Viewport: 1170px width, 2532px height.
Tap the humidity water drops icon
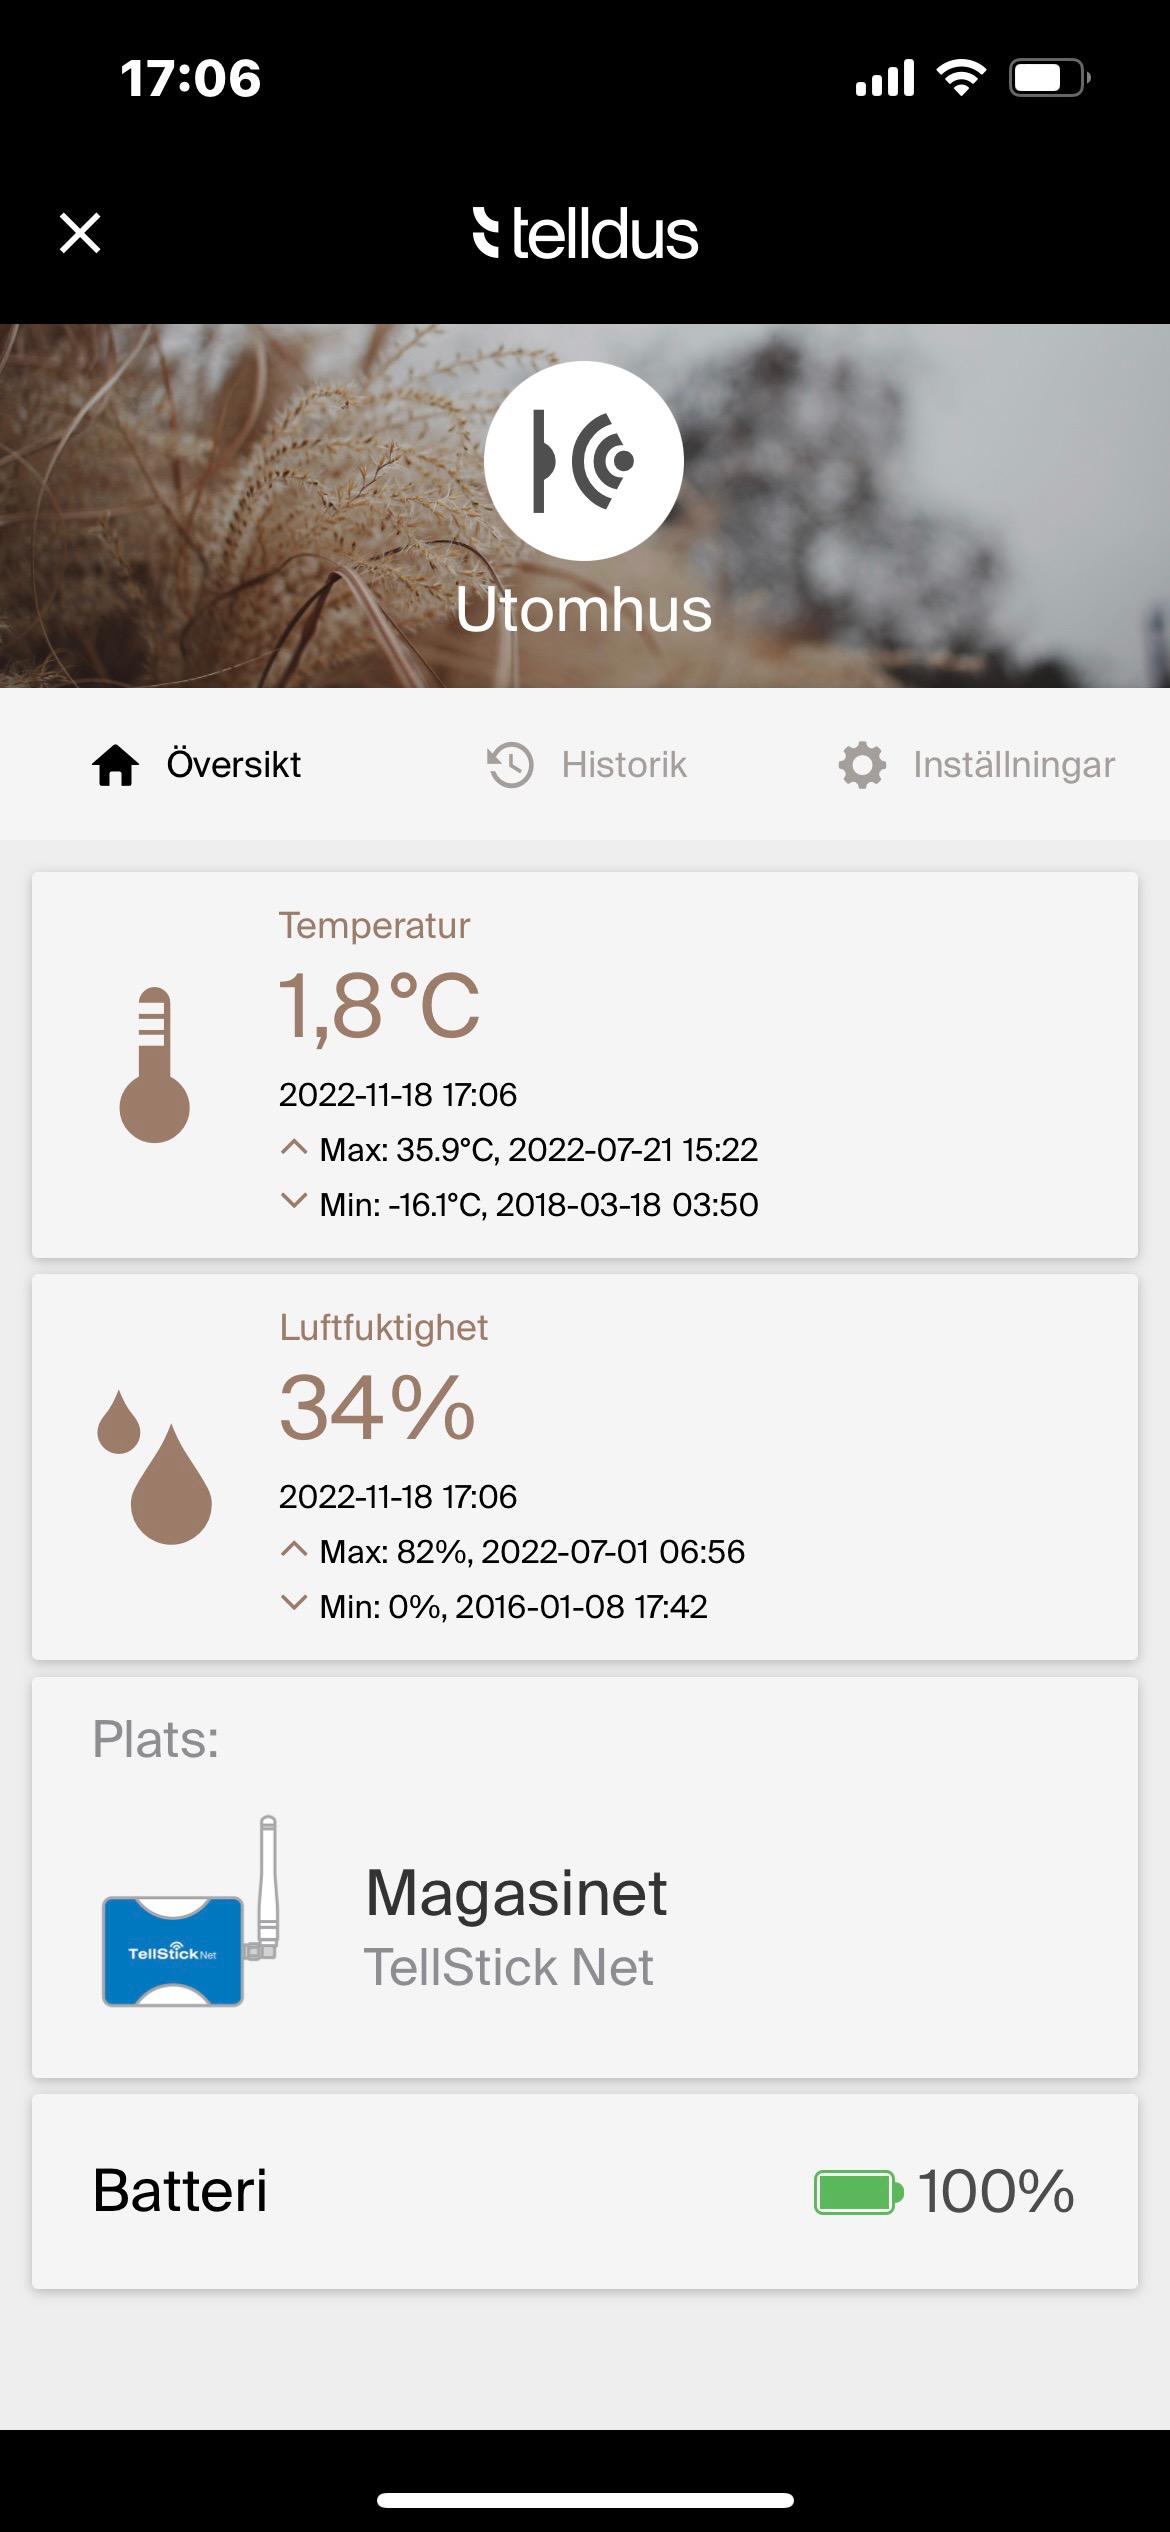point(155,1467)
